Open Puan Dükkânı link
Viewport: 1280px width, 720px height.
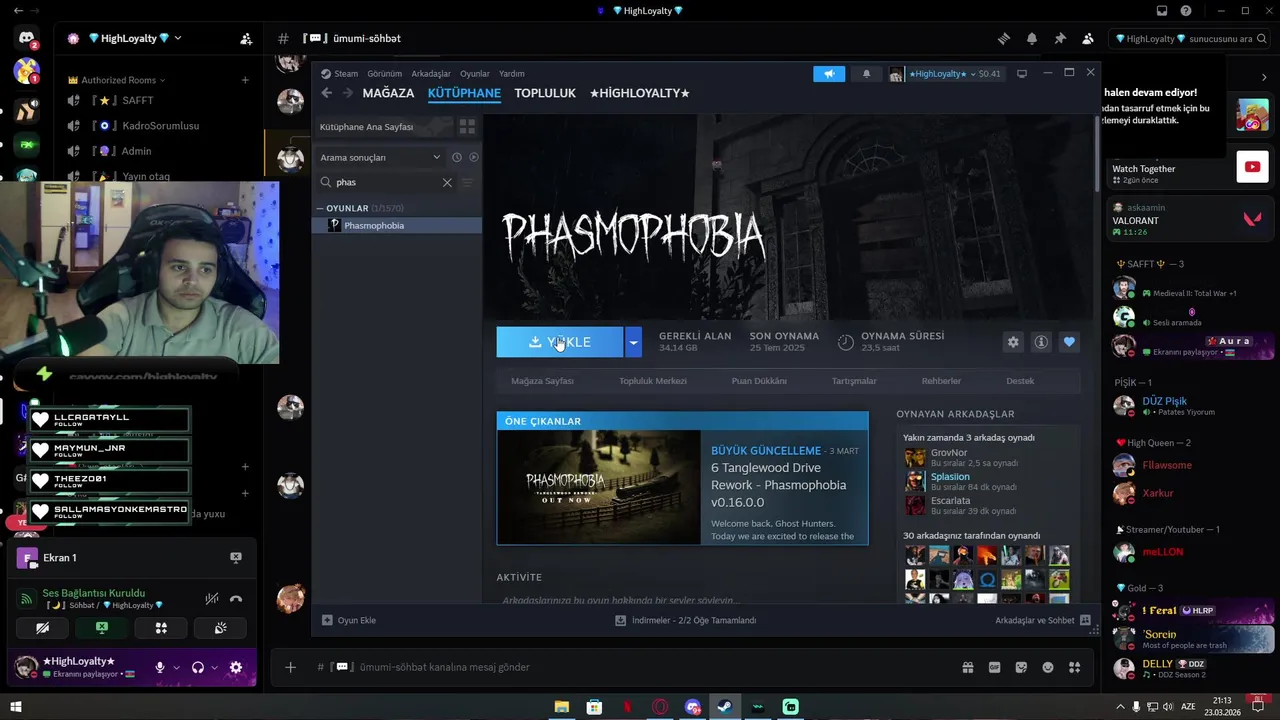[759, 381]
